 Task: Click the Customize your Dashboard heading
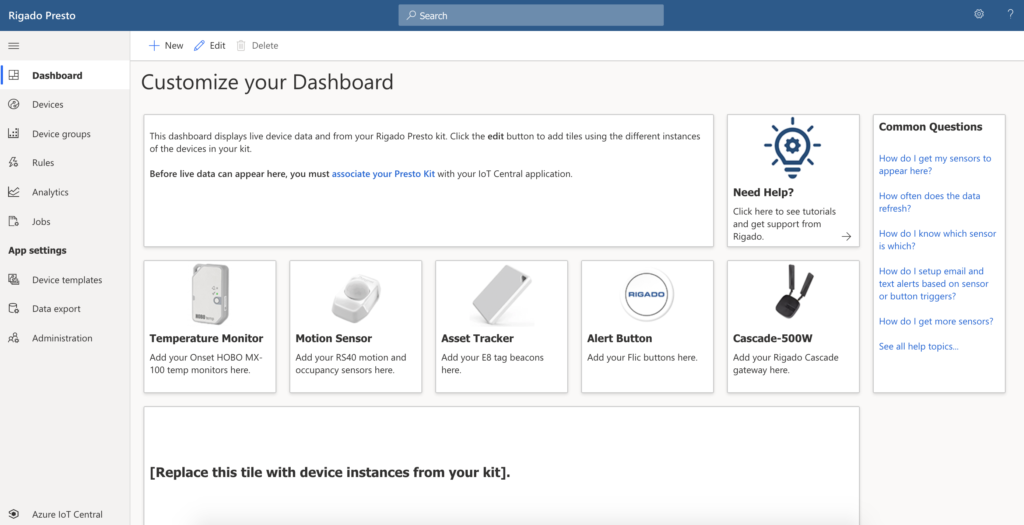pos(267,82)
